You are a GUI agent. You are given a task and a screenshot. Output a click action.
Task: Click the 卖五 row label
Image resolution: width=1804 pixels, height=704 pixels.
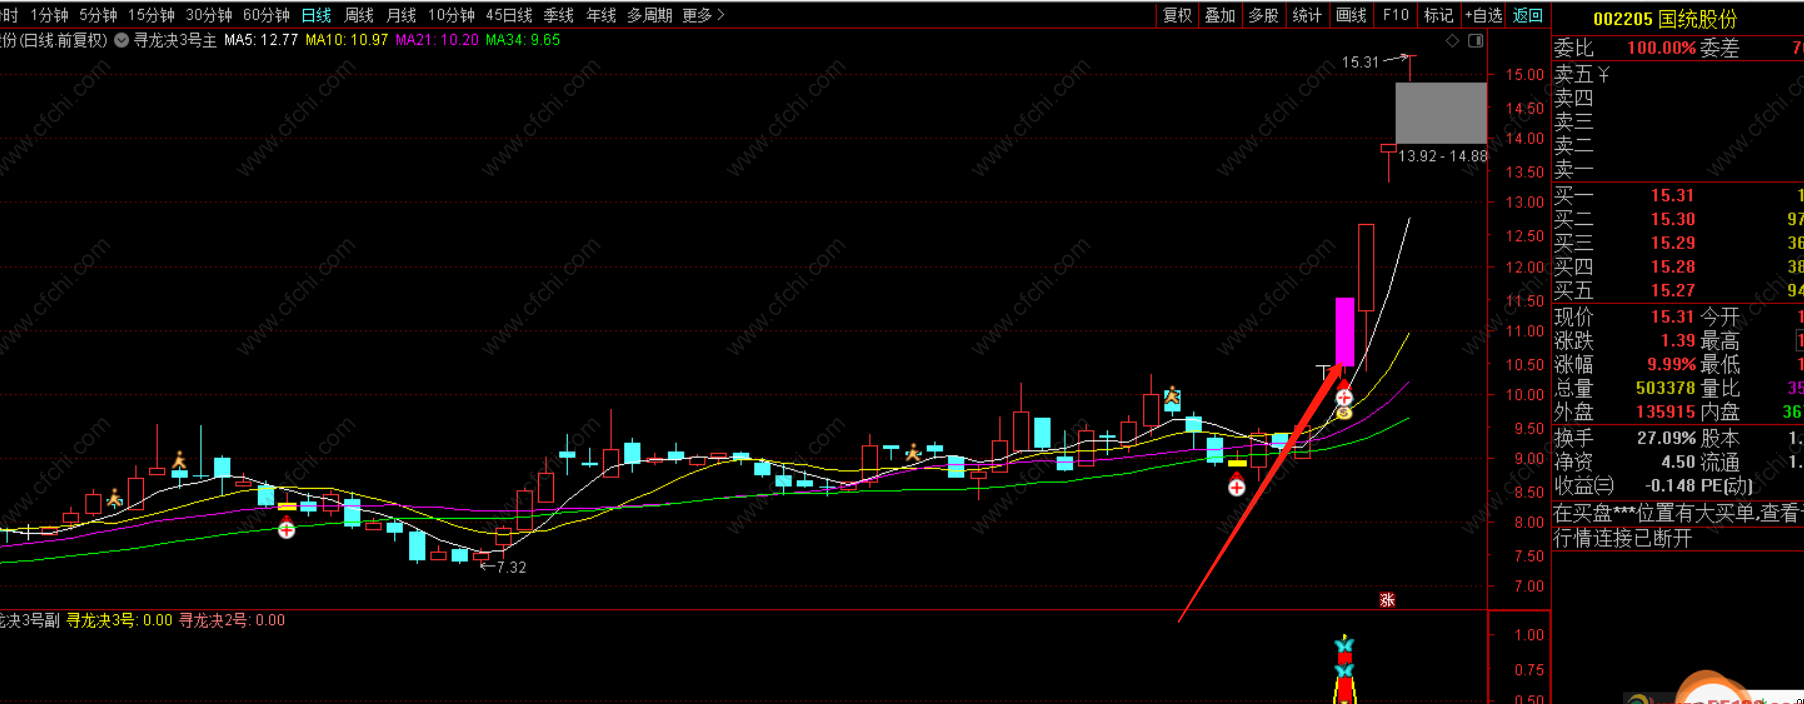1574,75
